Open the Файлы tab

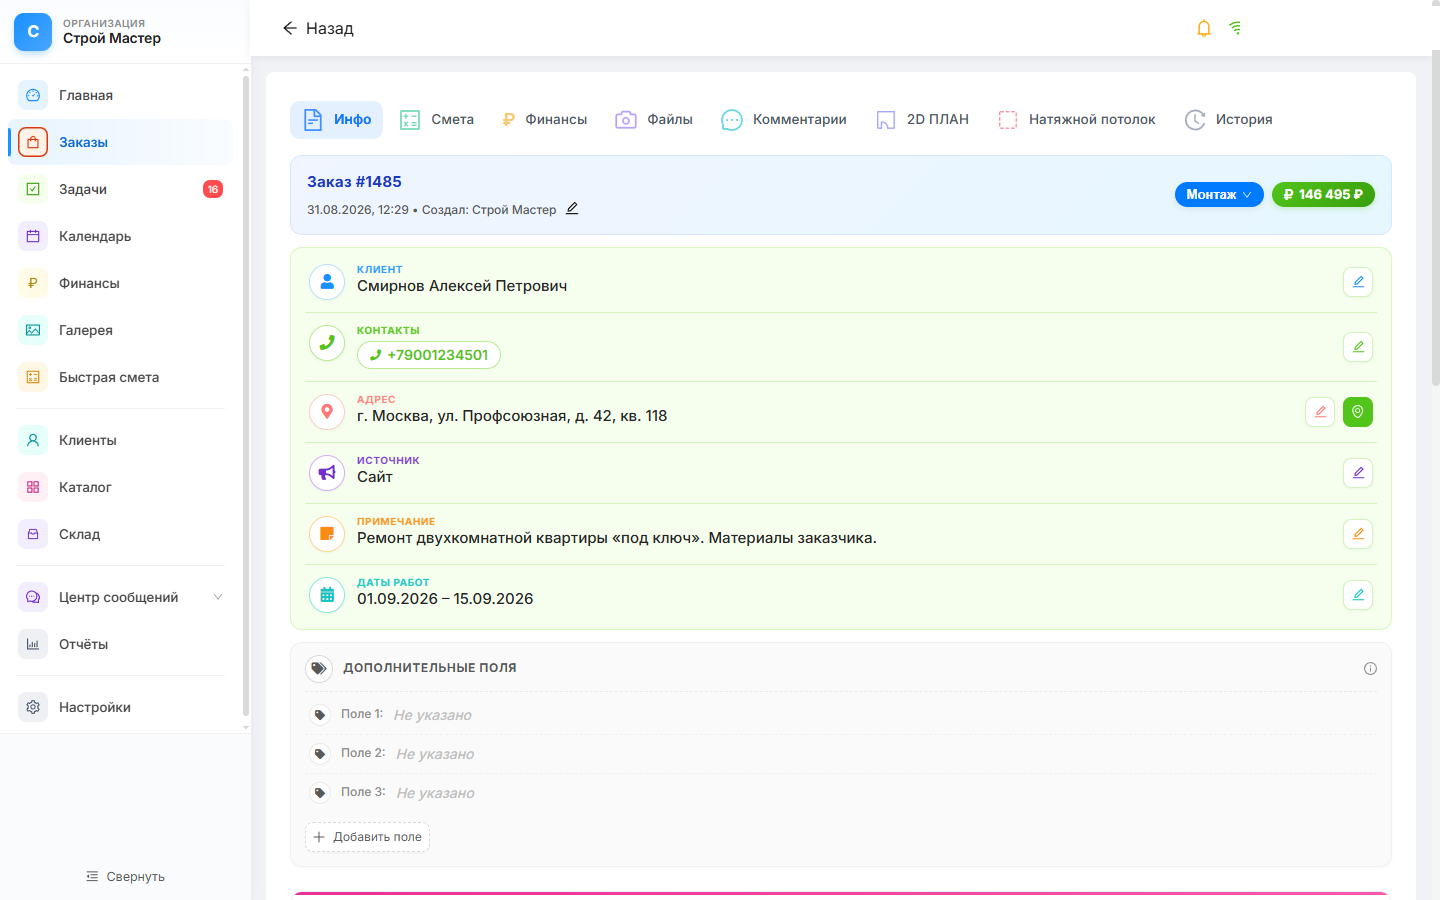[654, 120]
